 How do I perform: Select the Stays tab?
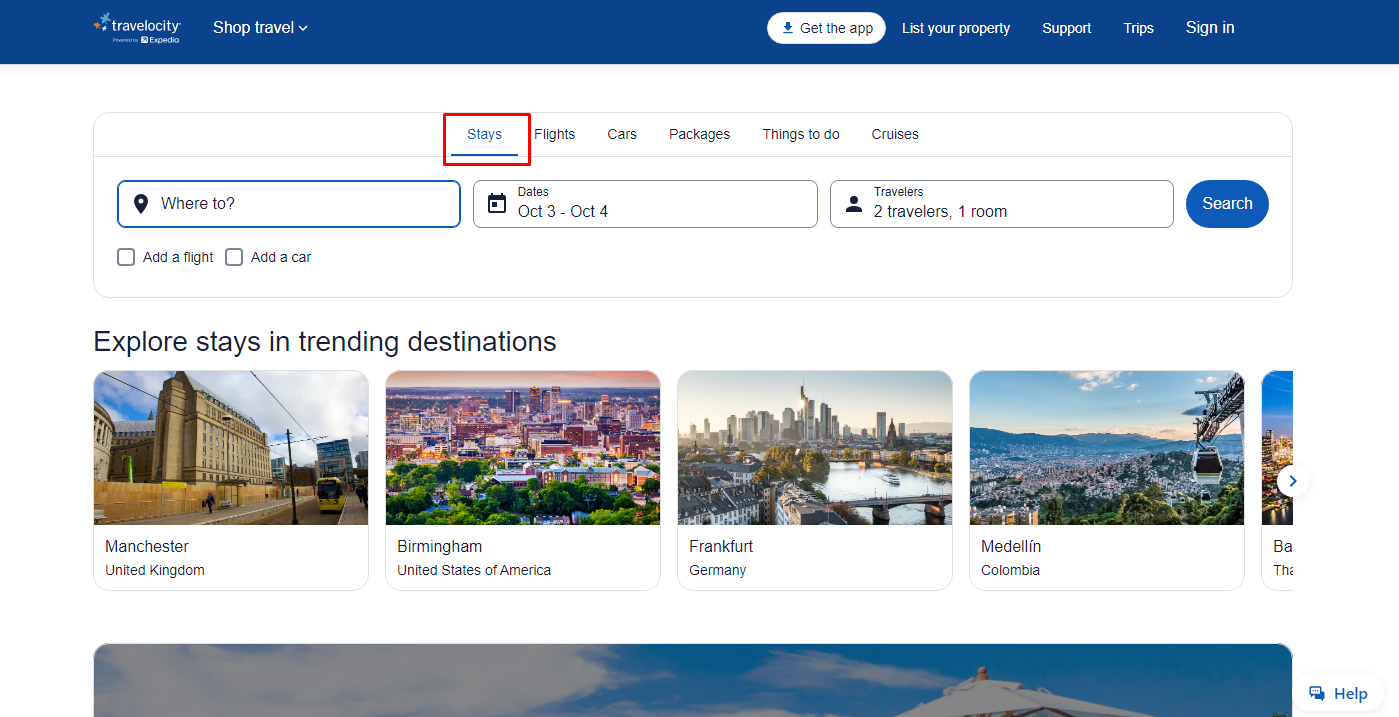tap(484, 134)
